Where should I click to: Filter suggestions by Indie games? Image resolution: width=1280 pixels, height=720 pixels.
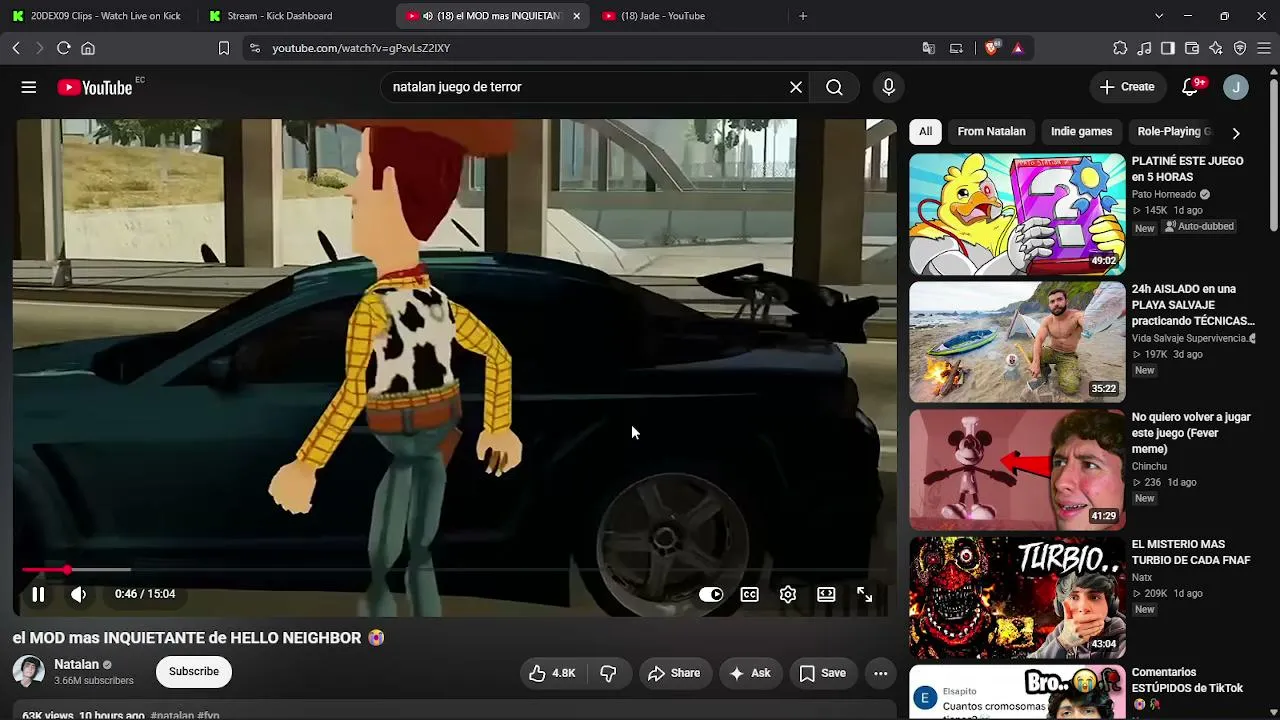[1081, 132]
